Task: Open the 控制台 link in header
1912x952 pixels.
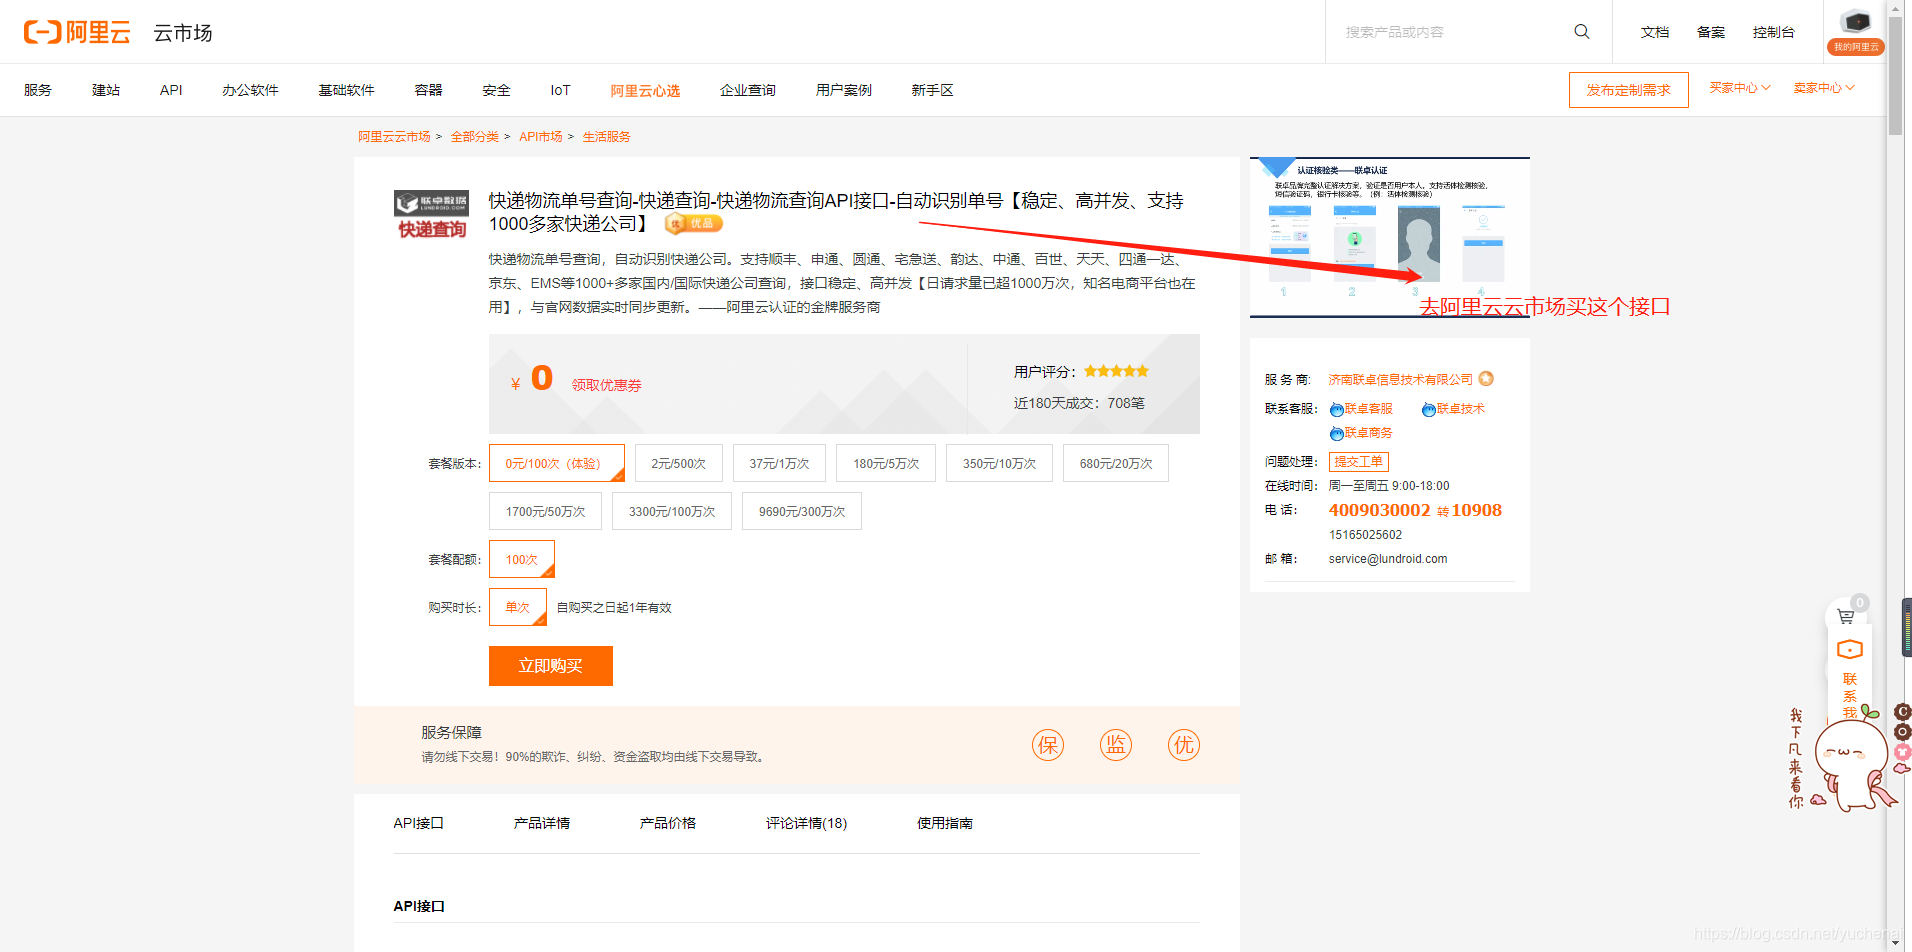Action: click(x=1774, y=32)
